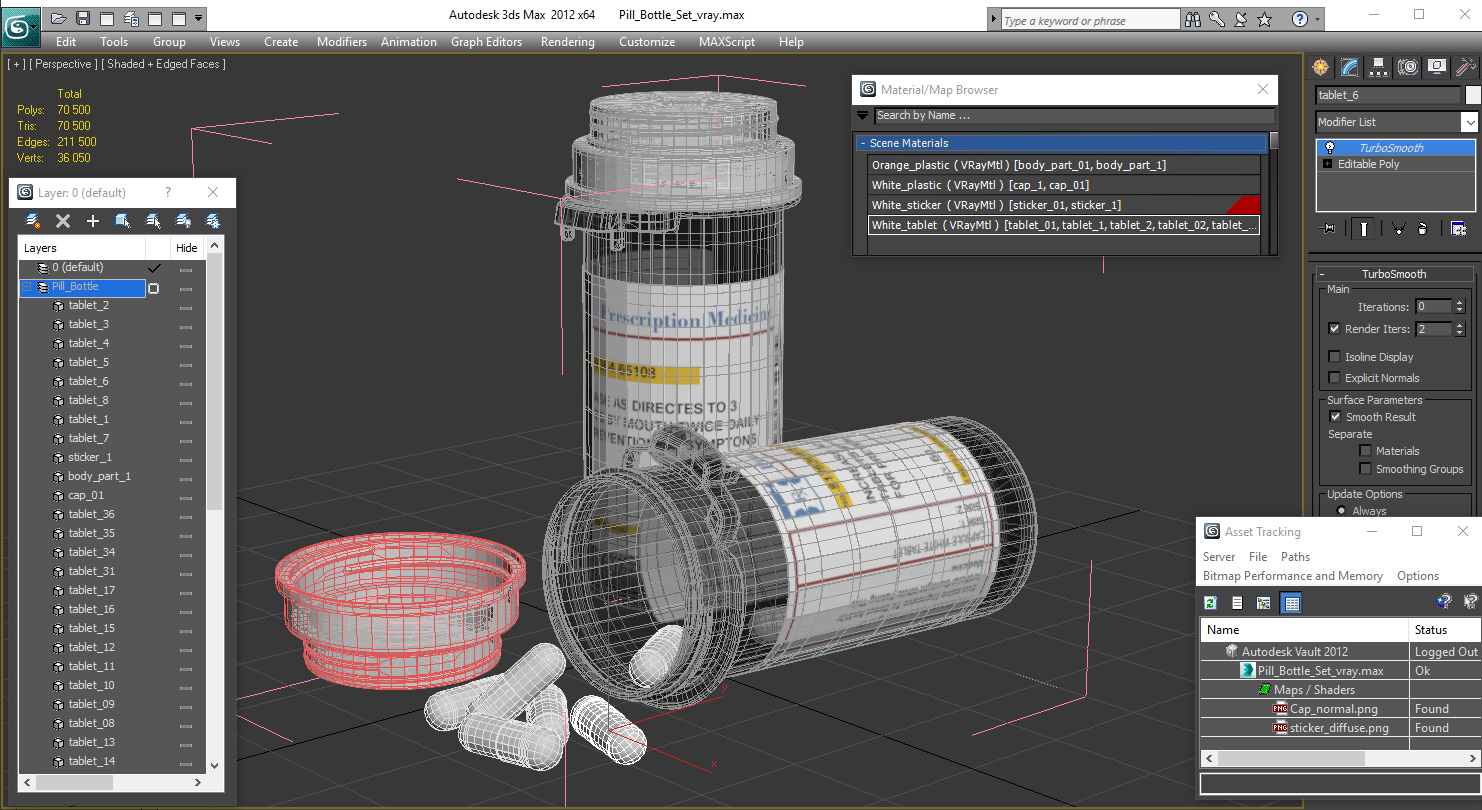The image size is (1482, 810).
Task: Select the Always update option radio button
Action: pos(1341,510)
